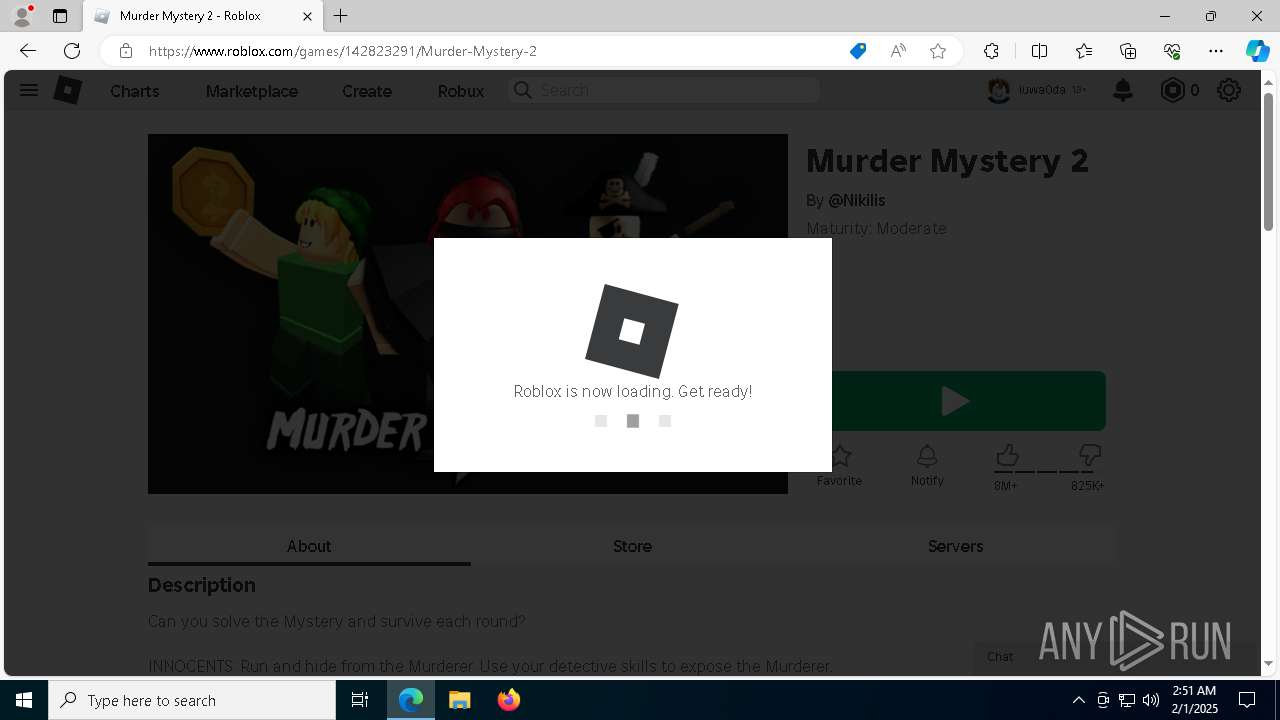Open Edge Favorites list icon
Viewport: 1280px width, 720px height.
(1084, 51)
